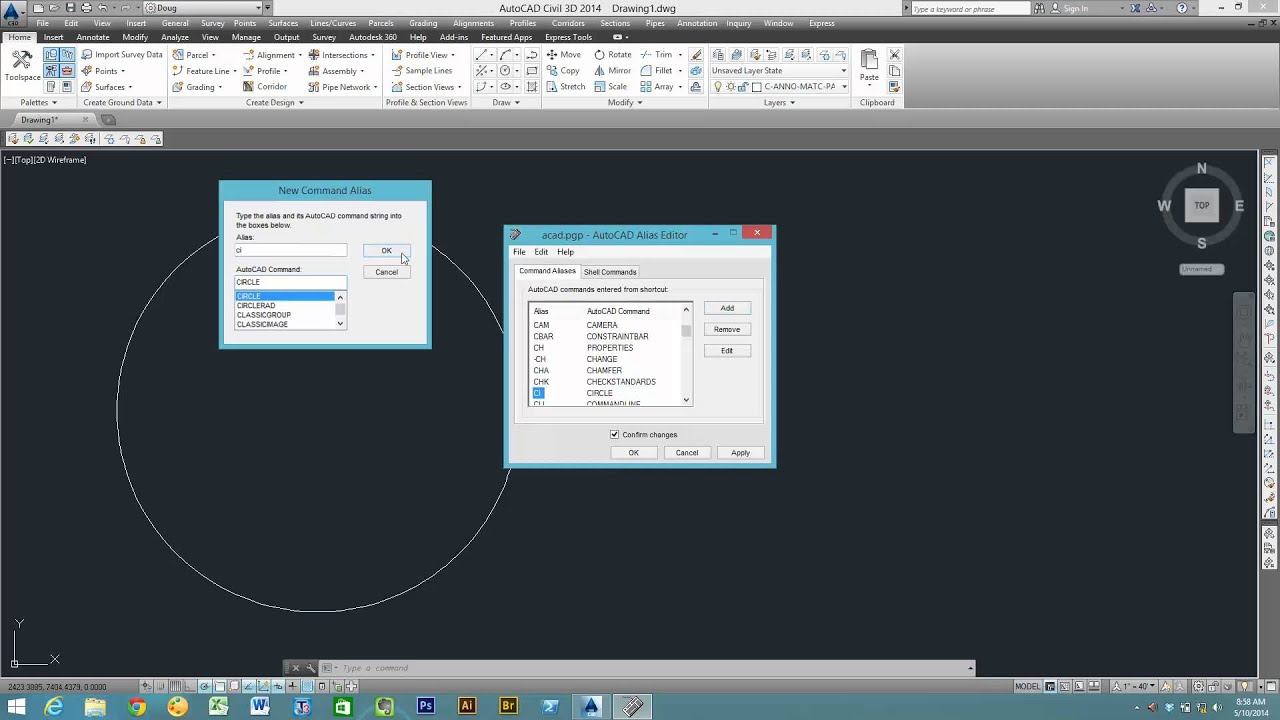Image resolution: width=1280 pixels, height=720 pixels.
Task: Open the Pipe Network dropdown
Action: pyautogui.click(x=343, y=87)
